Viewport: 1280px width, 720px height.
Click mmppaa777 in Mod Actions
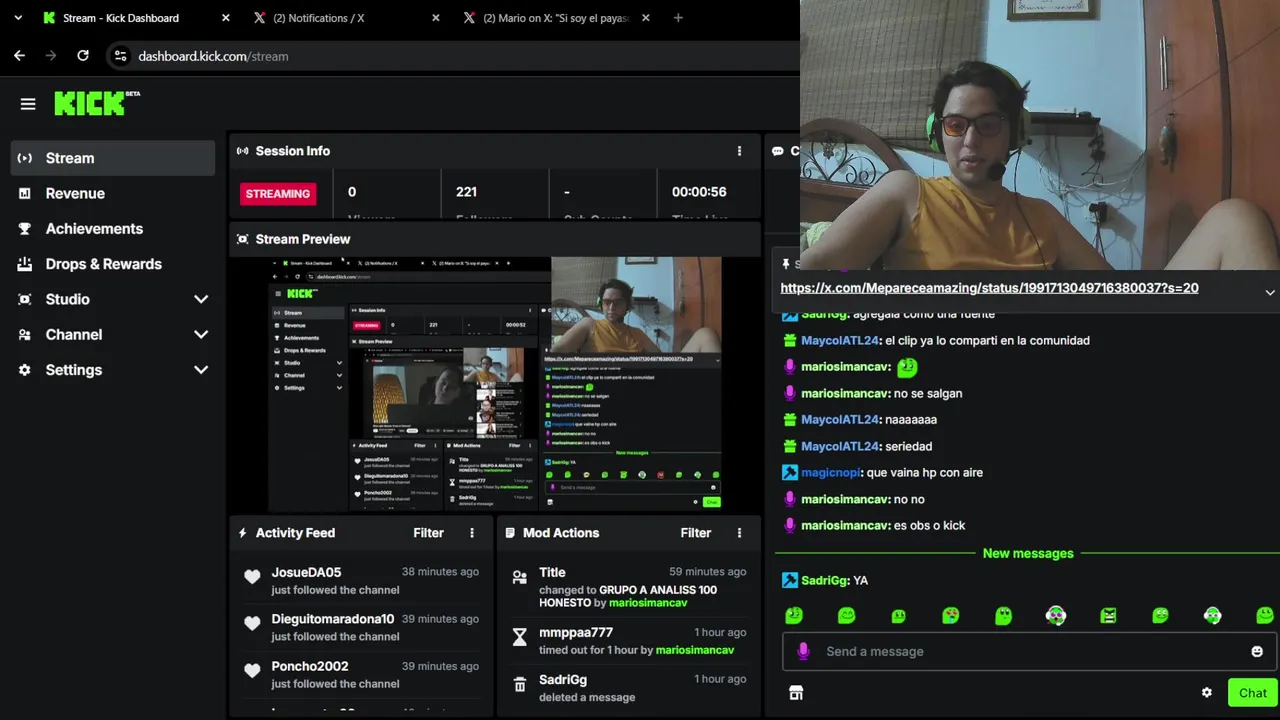[x=576, y=632]
